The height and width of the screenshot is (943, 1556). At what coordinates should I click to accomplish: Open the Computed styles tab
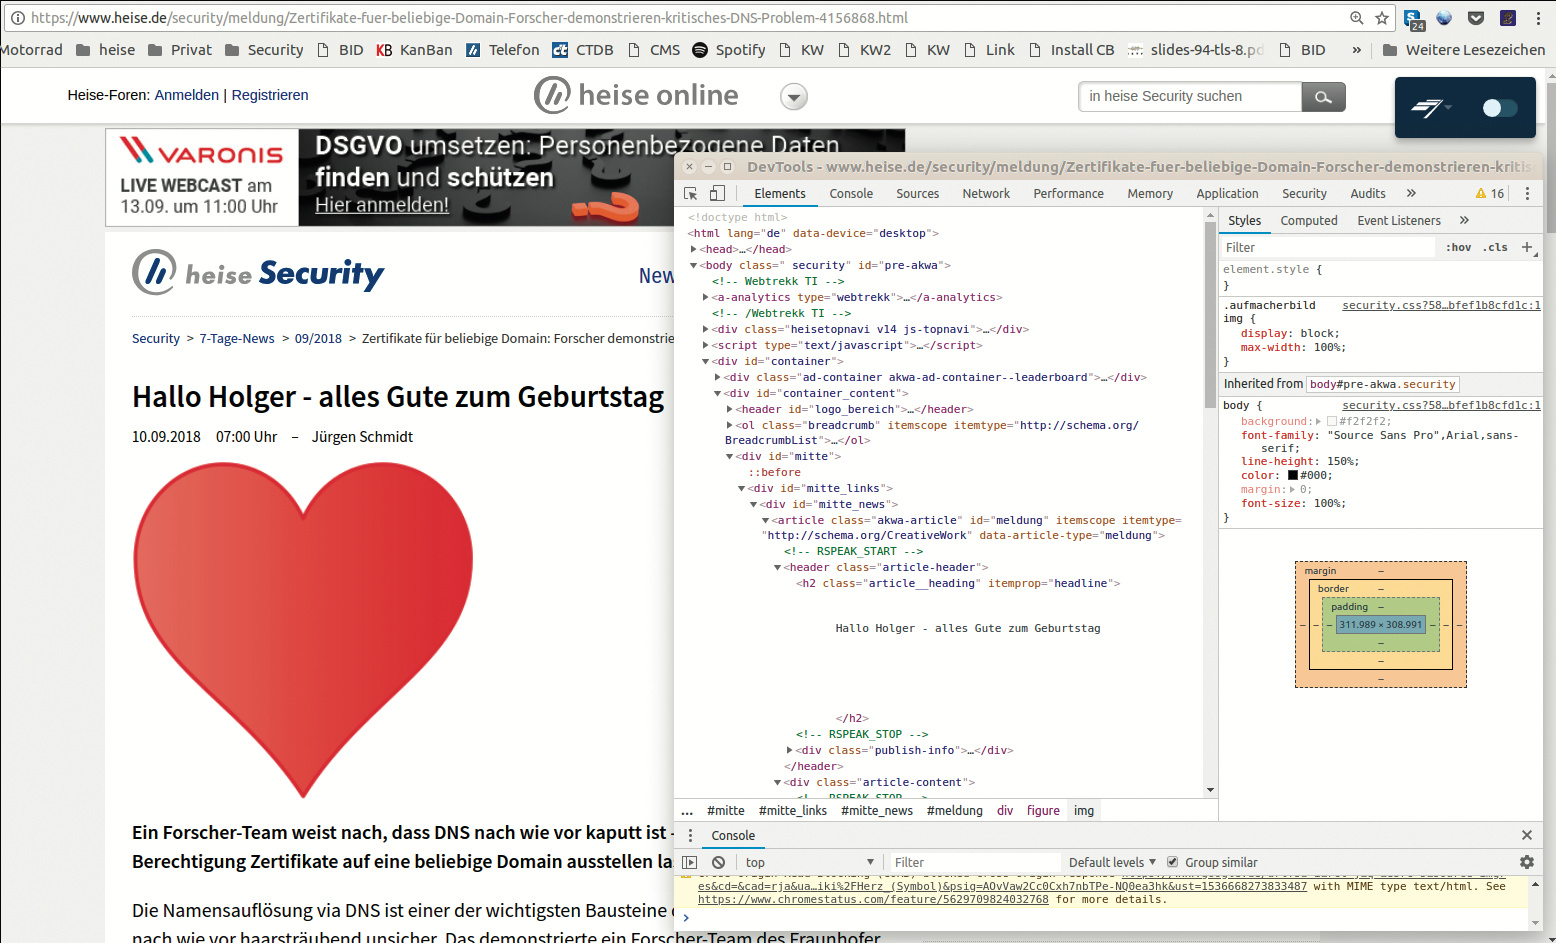(1308, 220)
